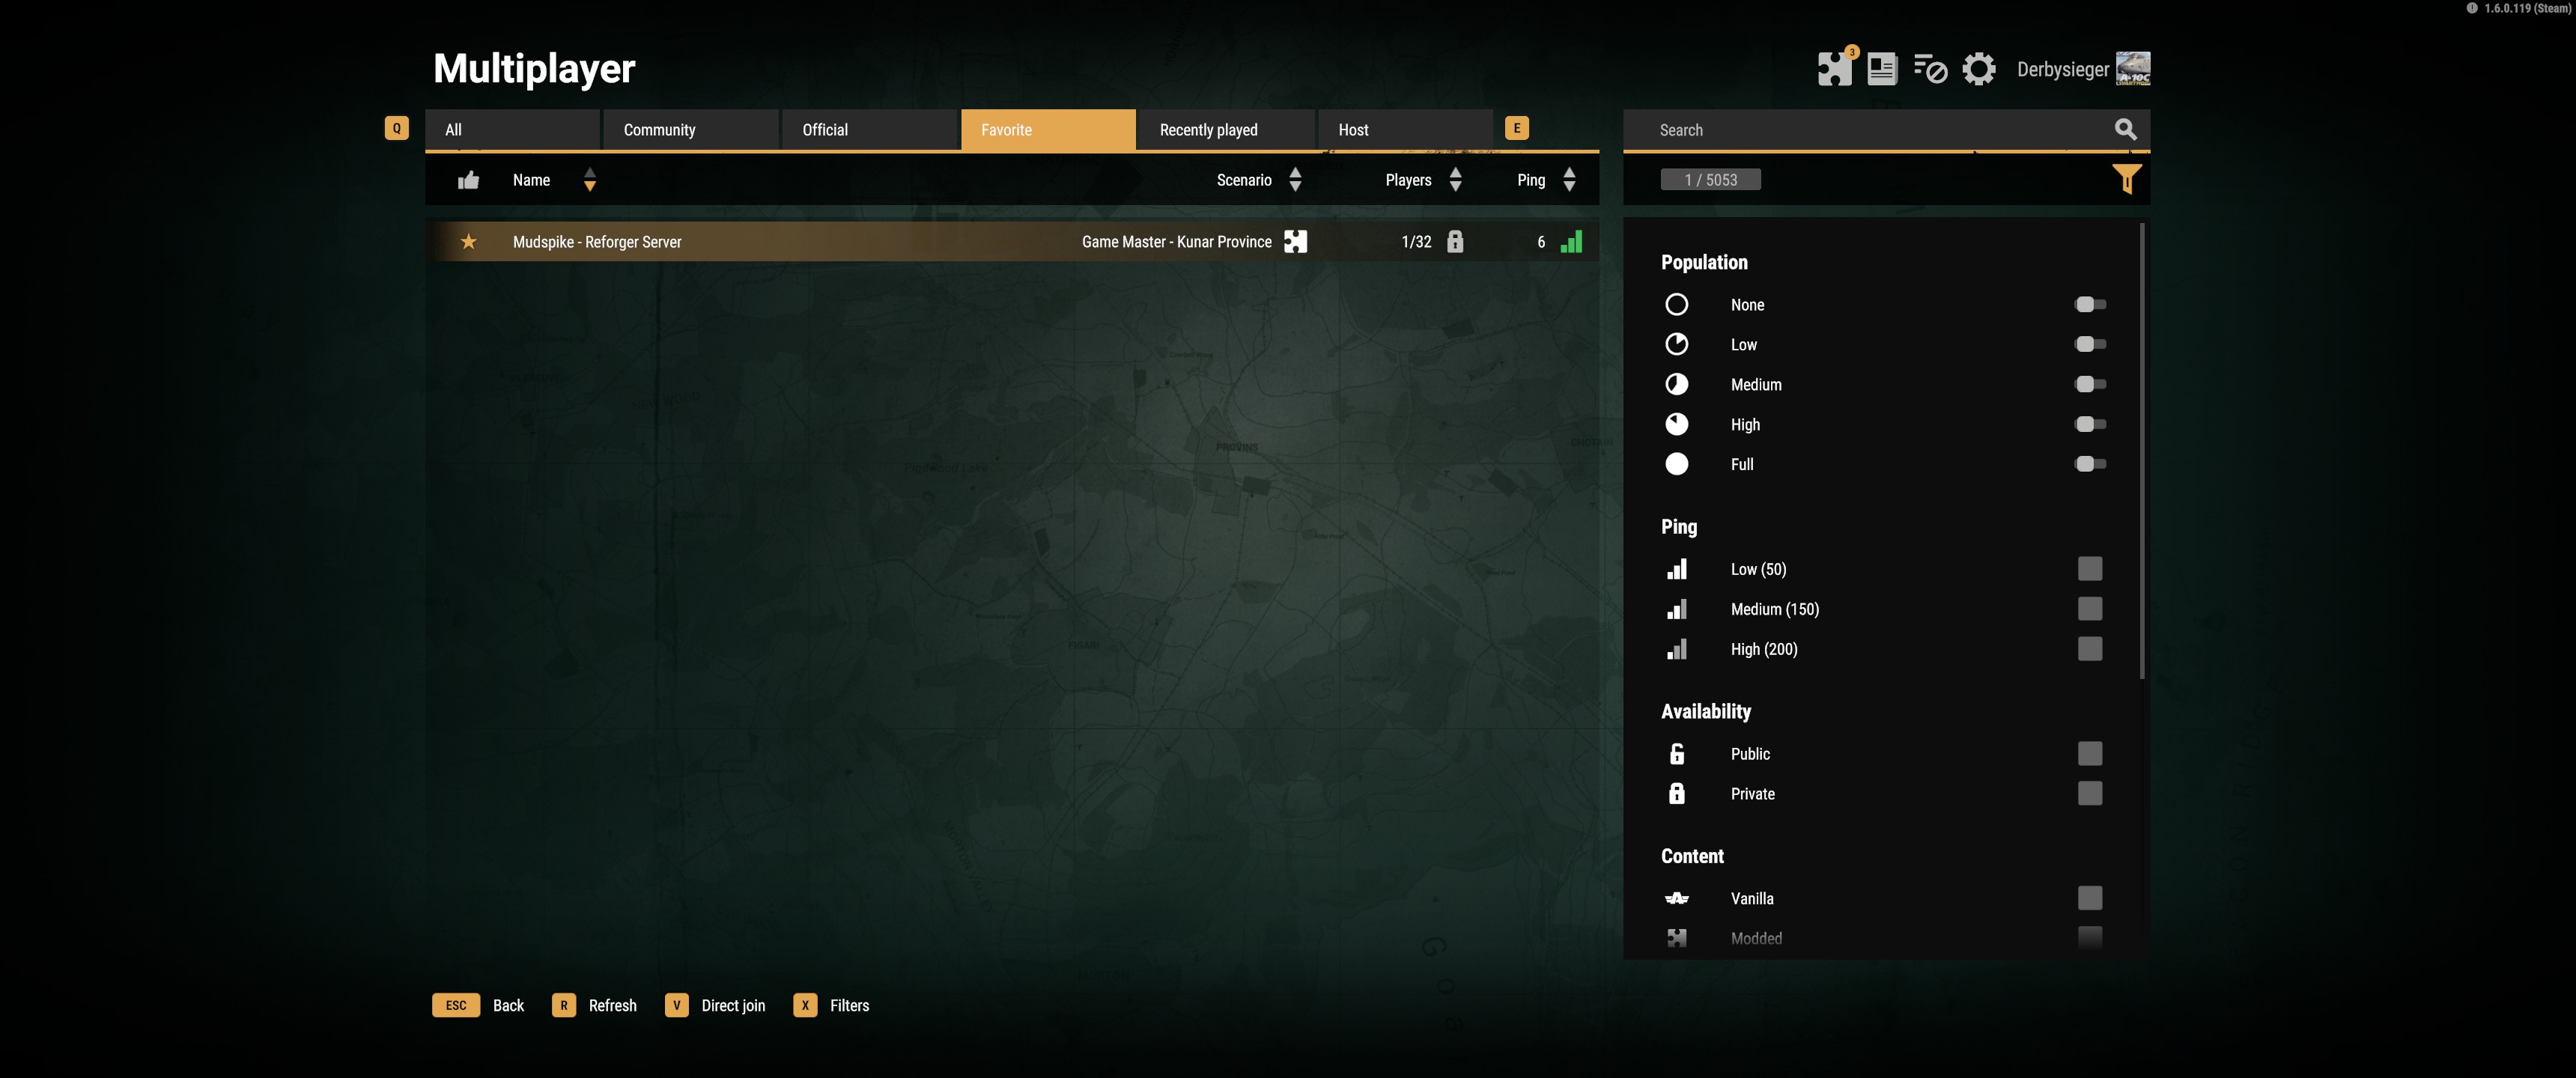Open the Workshop mods puzzle icon
Viewport: 2576px width, 1078px height.
pyautogui.click(x=1834, y=69)
